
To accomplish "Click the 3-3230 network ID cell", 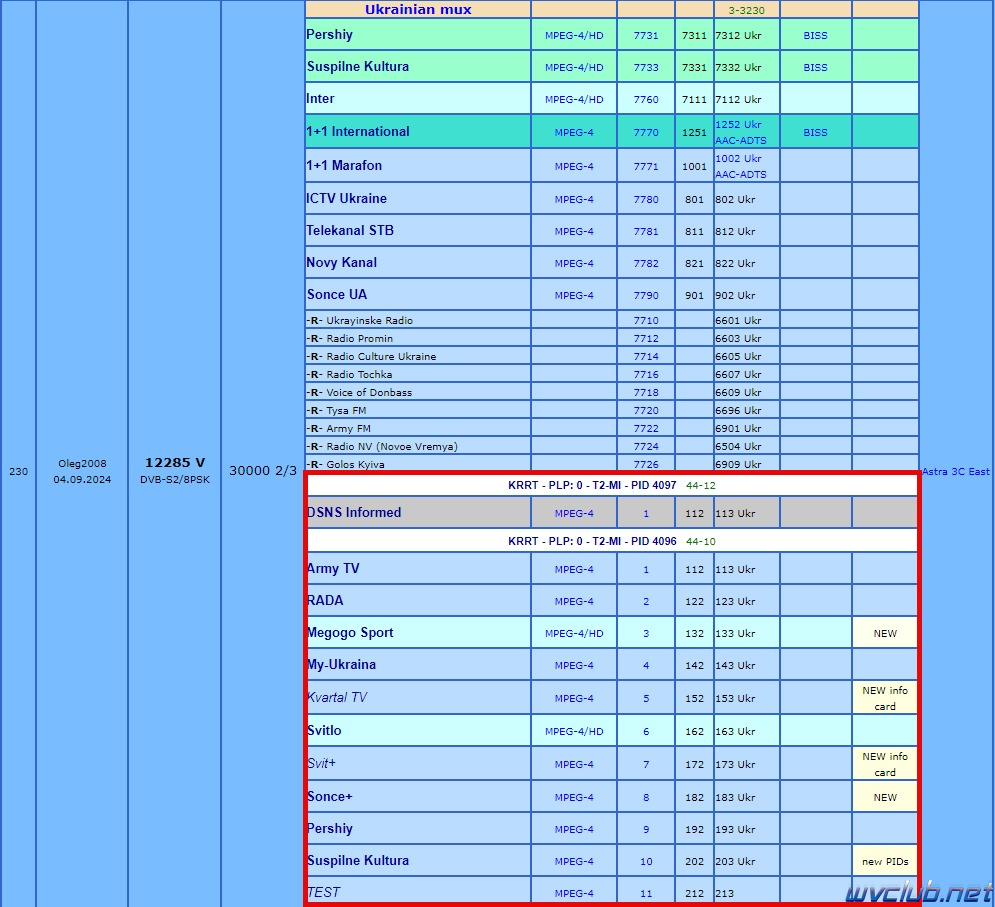I will (746, 10).
